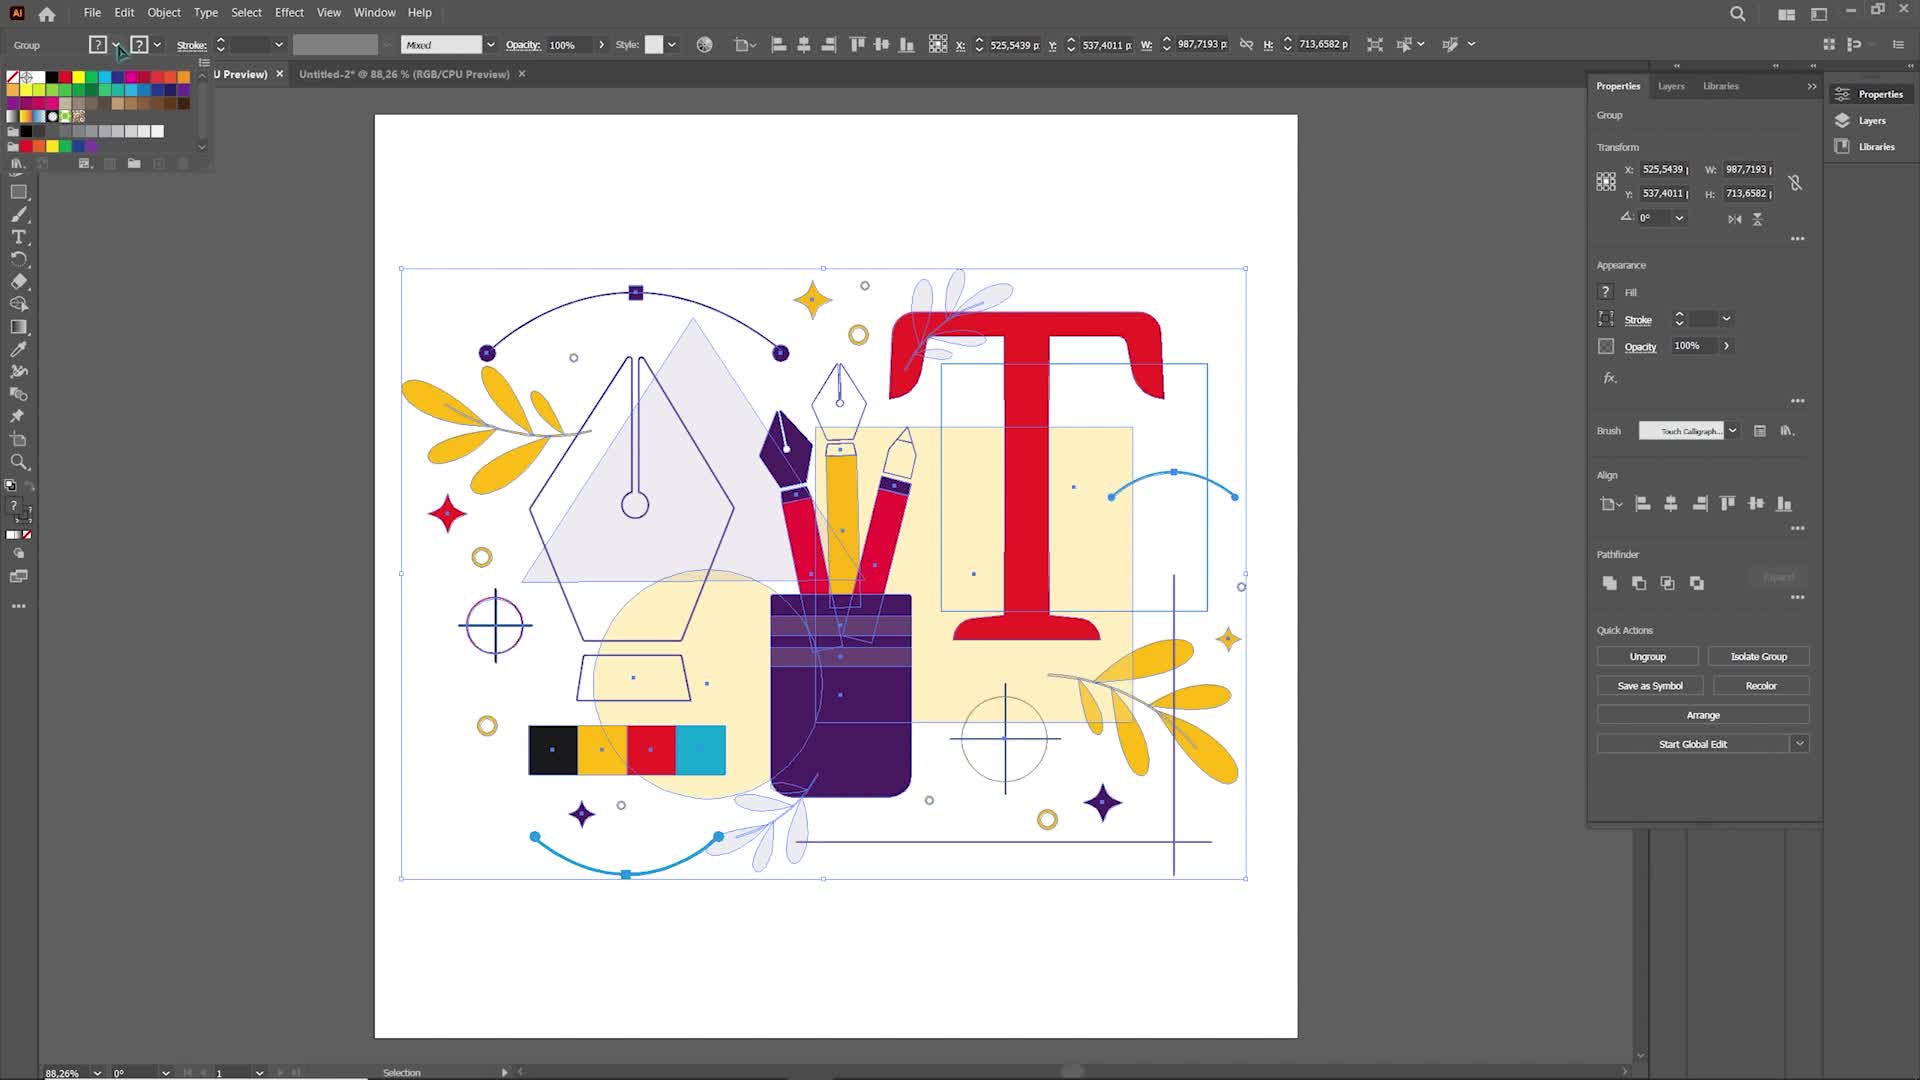Image resolution: width=1920 pixels, height=1080 pixels.
Task: Toggle the Isolate Selected Object icon
Action: (1375, 44)
